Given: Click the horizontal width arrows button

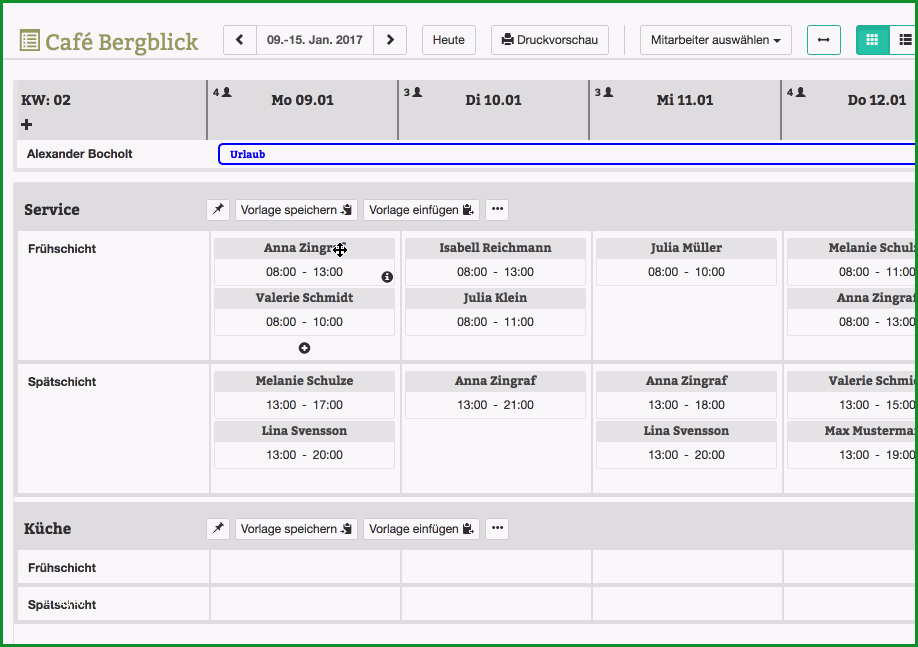Looking at the screenshot, I should [x=824, y=40].
